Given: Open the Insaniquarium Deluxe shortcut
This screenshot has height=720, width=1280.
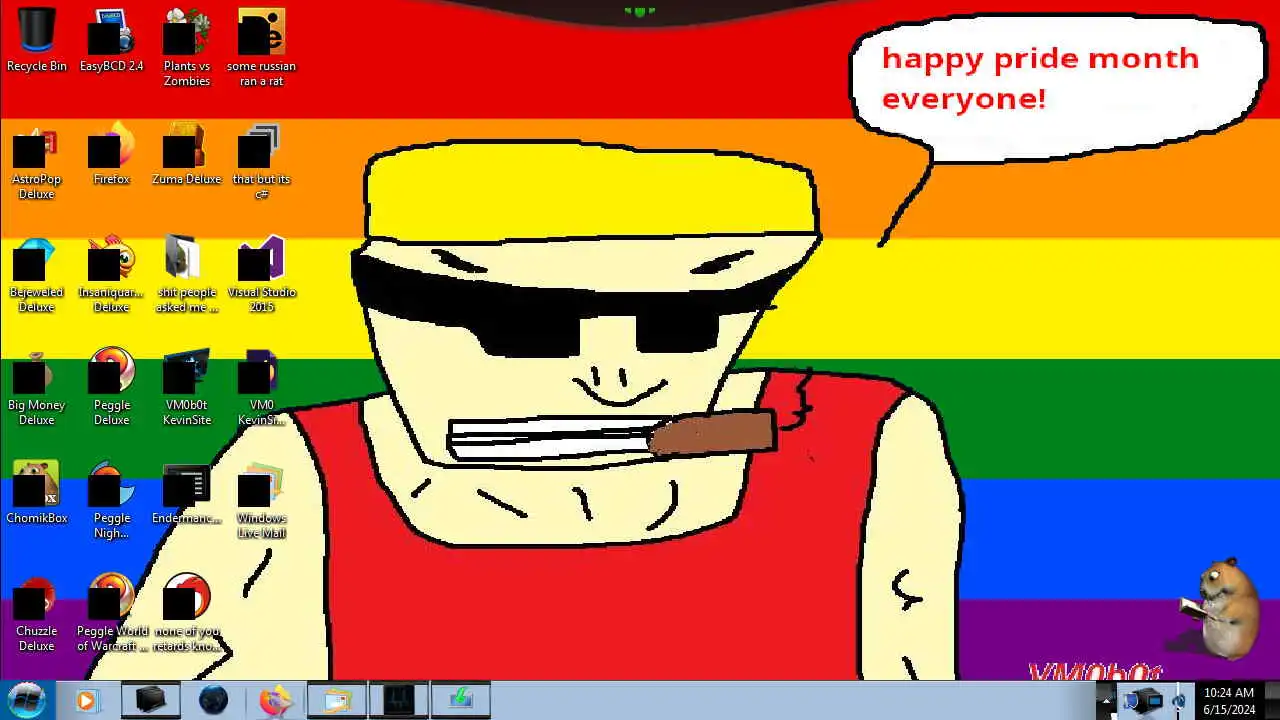Looking at the screenshot, I should (111, 273).
